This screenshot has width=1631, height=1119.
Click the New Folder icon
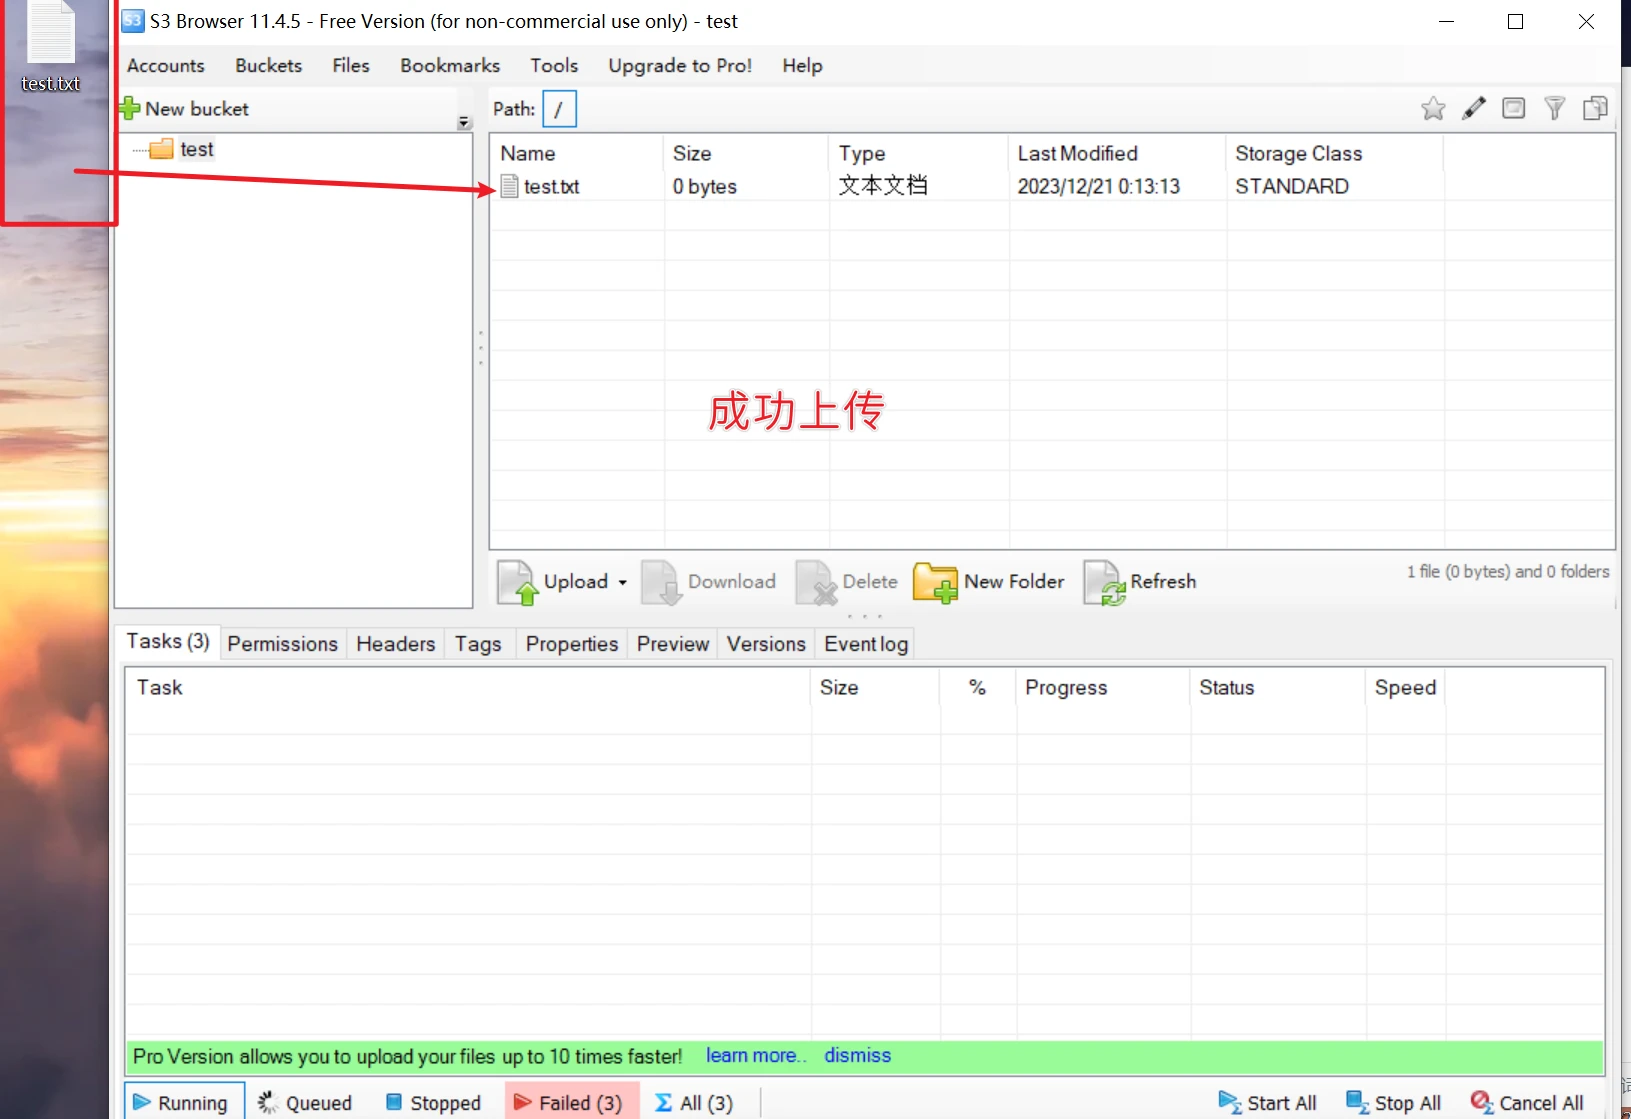coord(935,582)
